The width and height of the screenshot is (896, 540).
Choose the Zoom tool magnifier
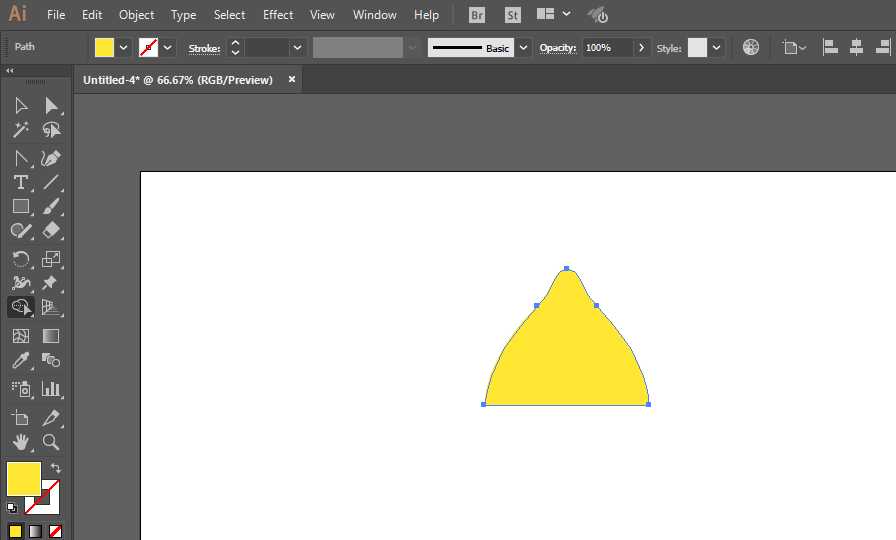[x=51, y=442]
